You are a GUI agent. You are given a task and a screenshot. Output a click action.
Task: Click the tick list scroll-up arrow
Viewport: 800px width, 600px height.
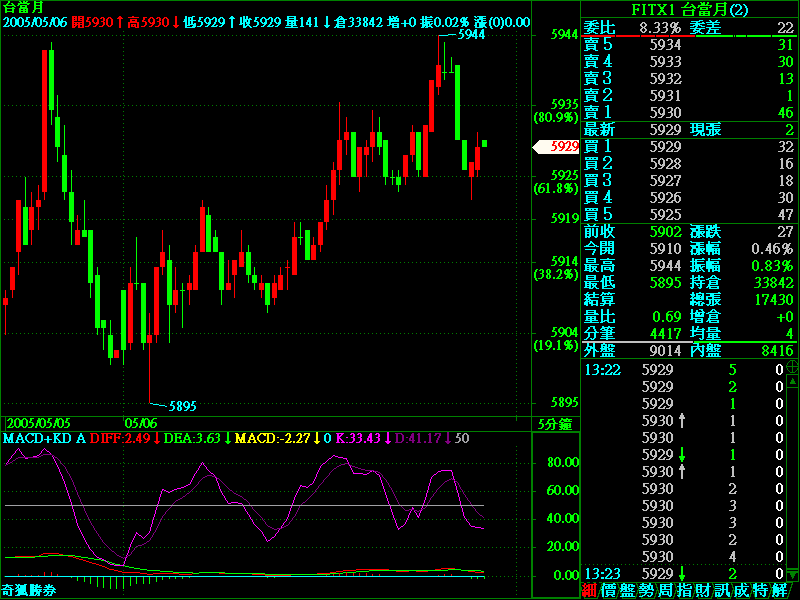tap(792, 381)
